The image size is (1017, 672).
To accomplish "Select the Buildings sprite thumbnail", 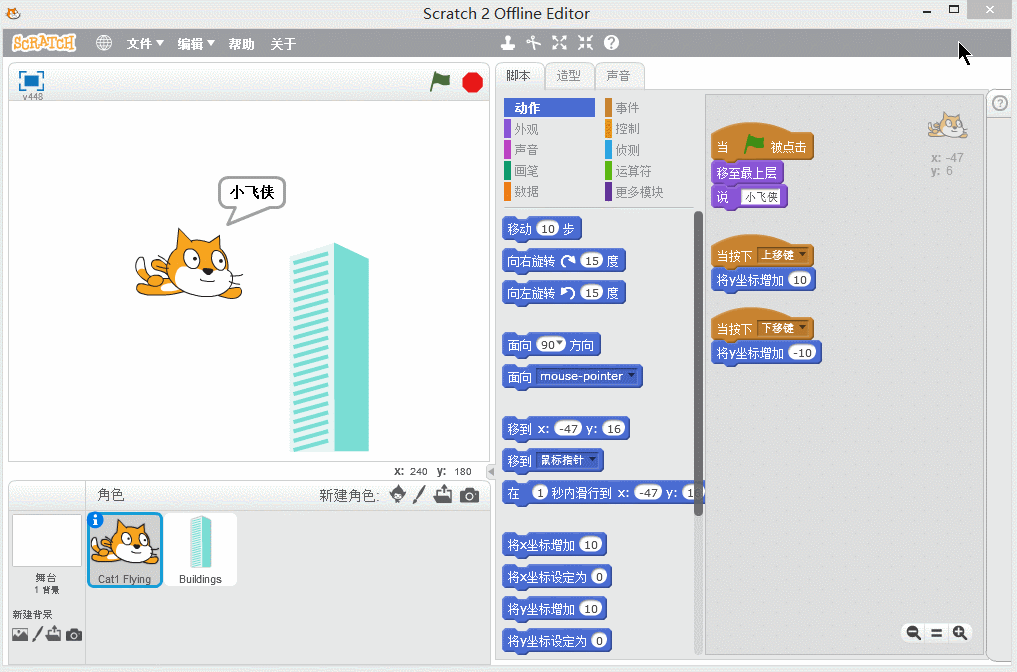I will pyautogui.click(x=200, y=549).
